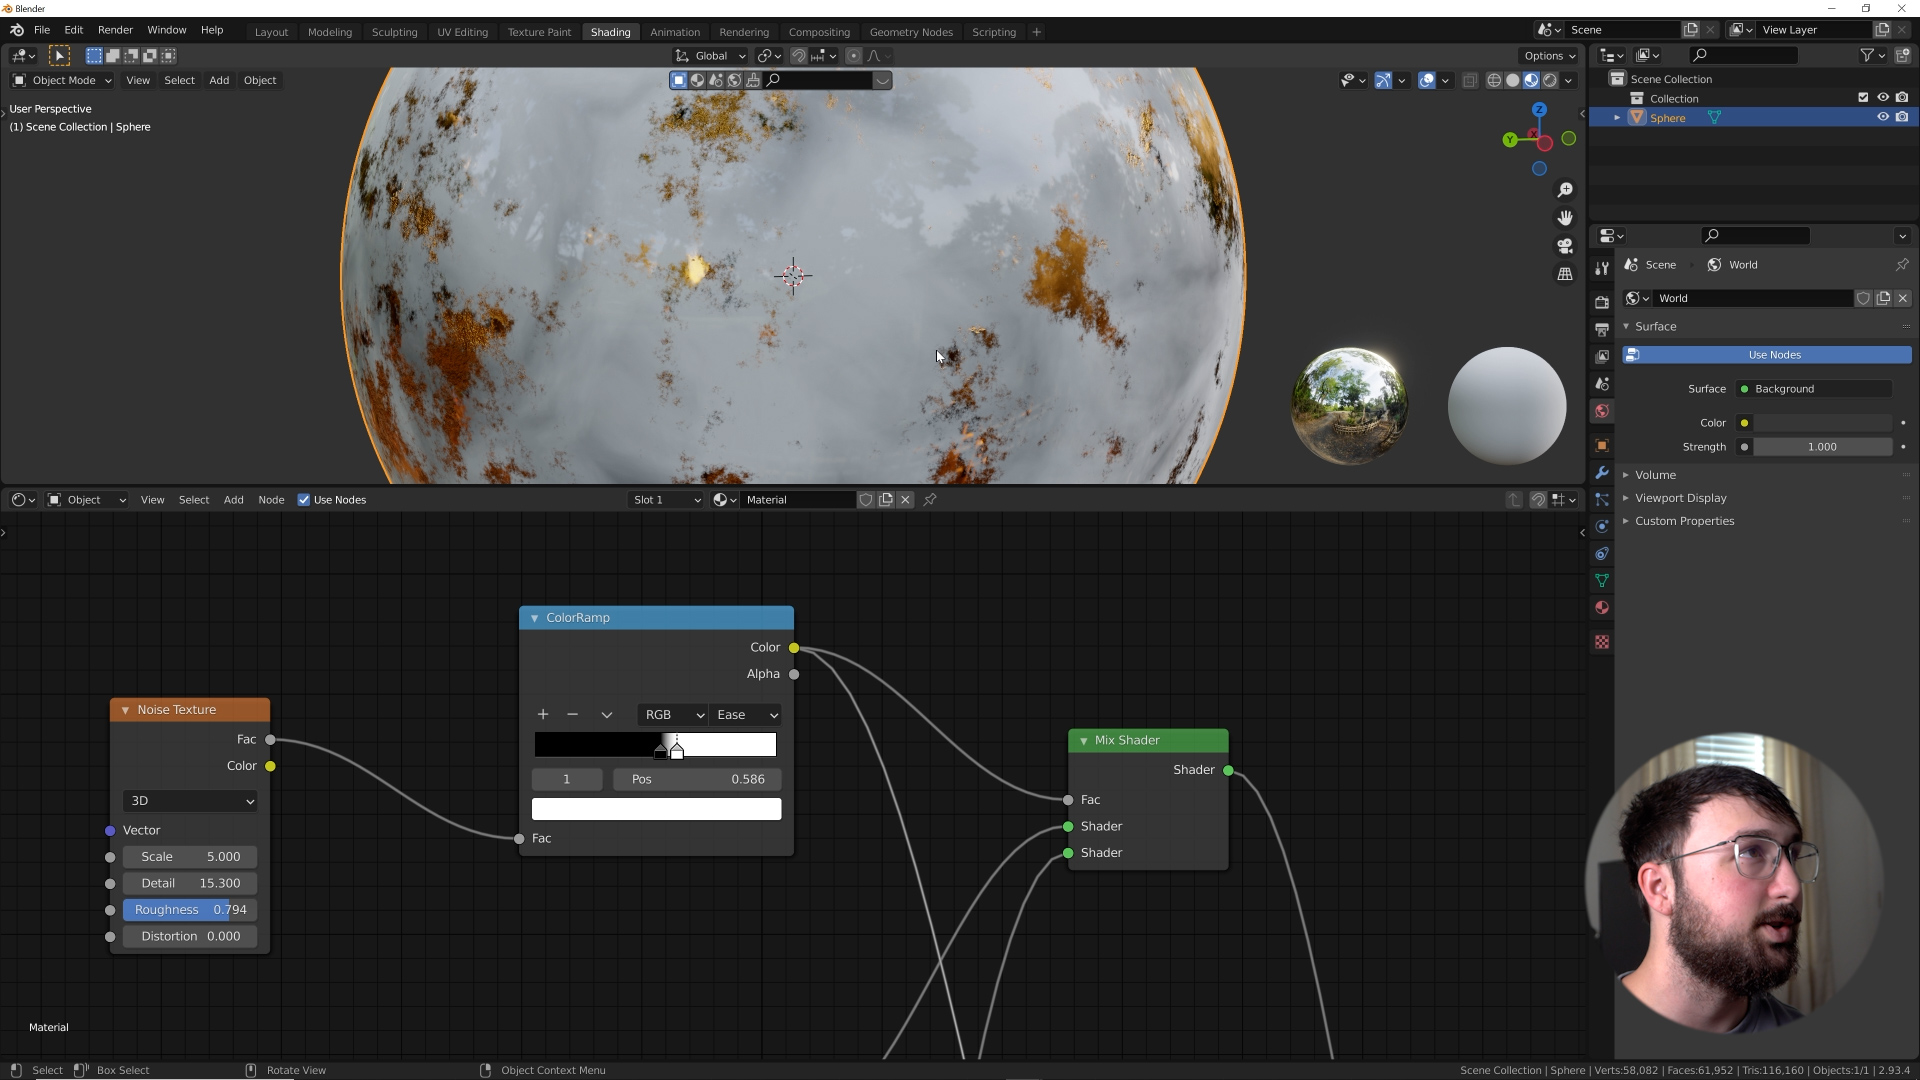Switch to orthographic grid view icon
Screen dimensions: 1920x1080
1565,274
